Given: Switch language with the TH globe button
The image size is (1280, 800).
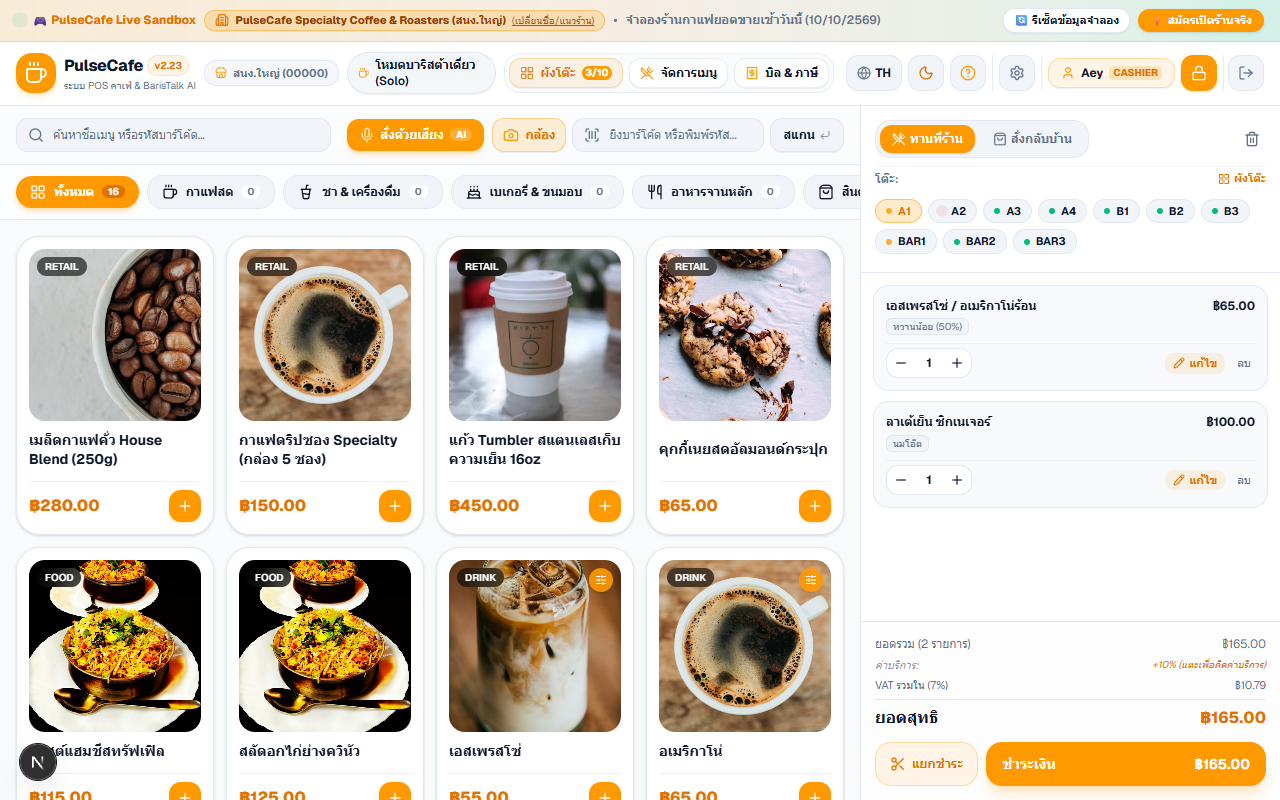Looking at the screenshot, I should click(x=874, y=73).
